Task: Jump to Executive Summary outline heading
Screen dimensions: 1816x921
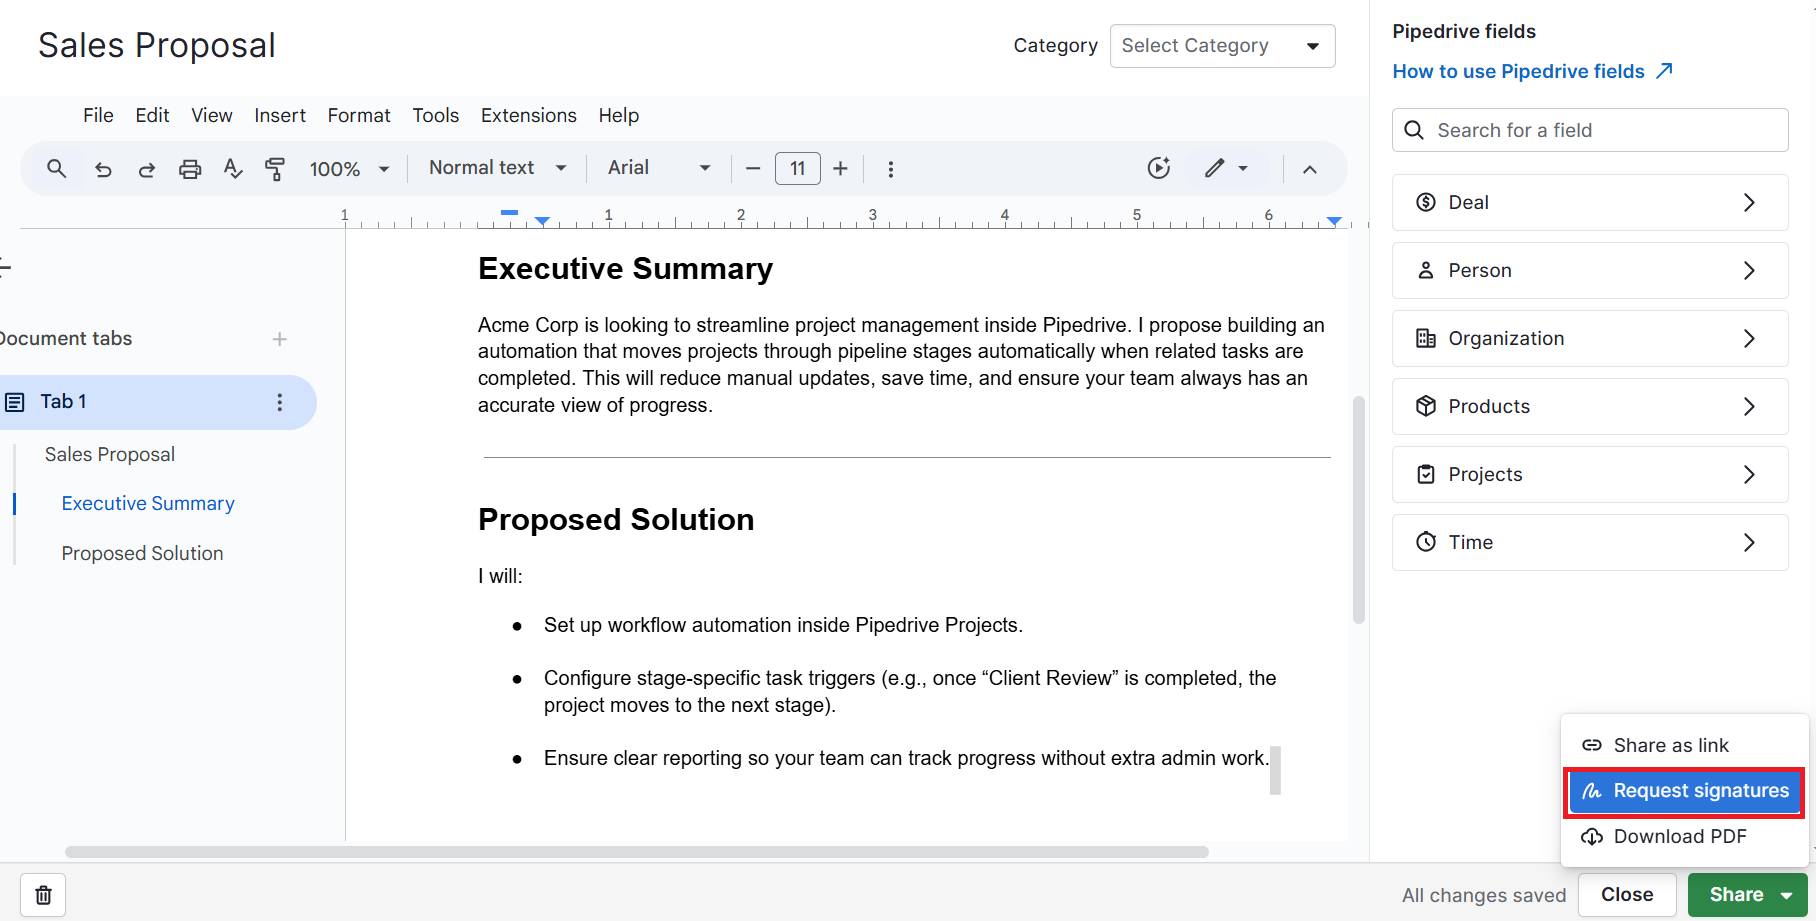Action: (148, 503)
